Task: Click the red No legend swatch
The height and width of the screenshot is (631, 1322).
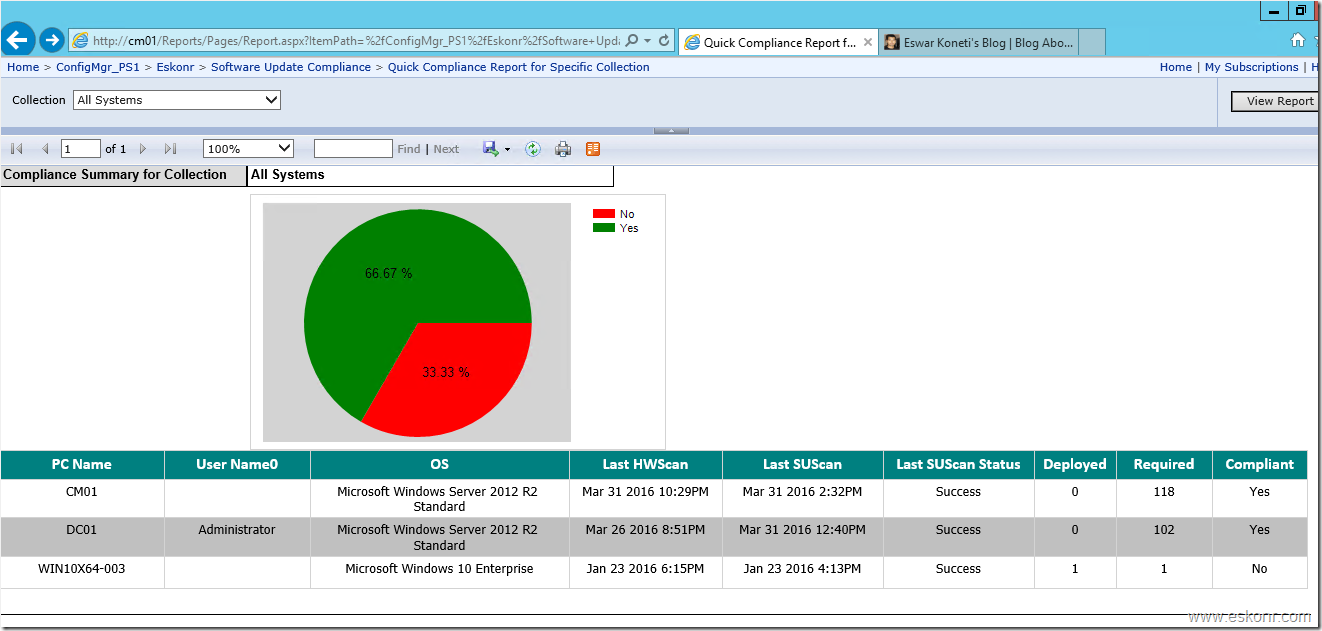Action: [x=603, y=214]
